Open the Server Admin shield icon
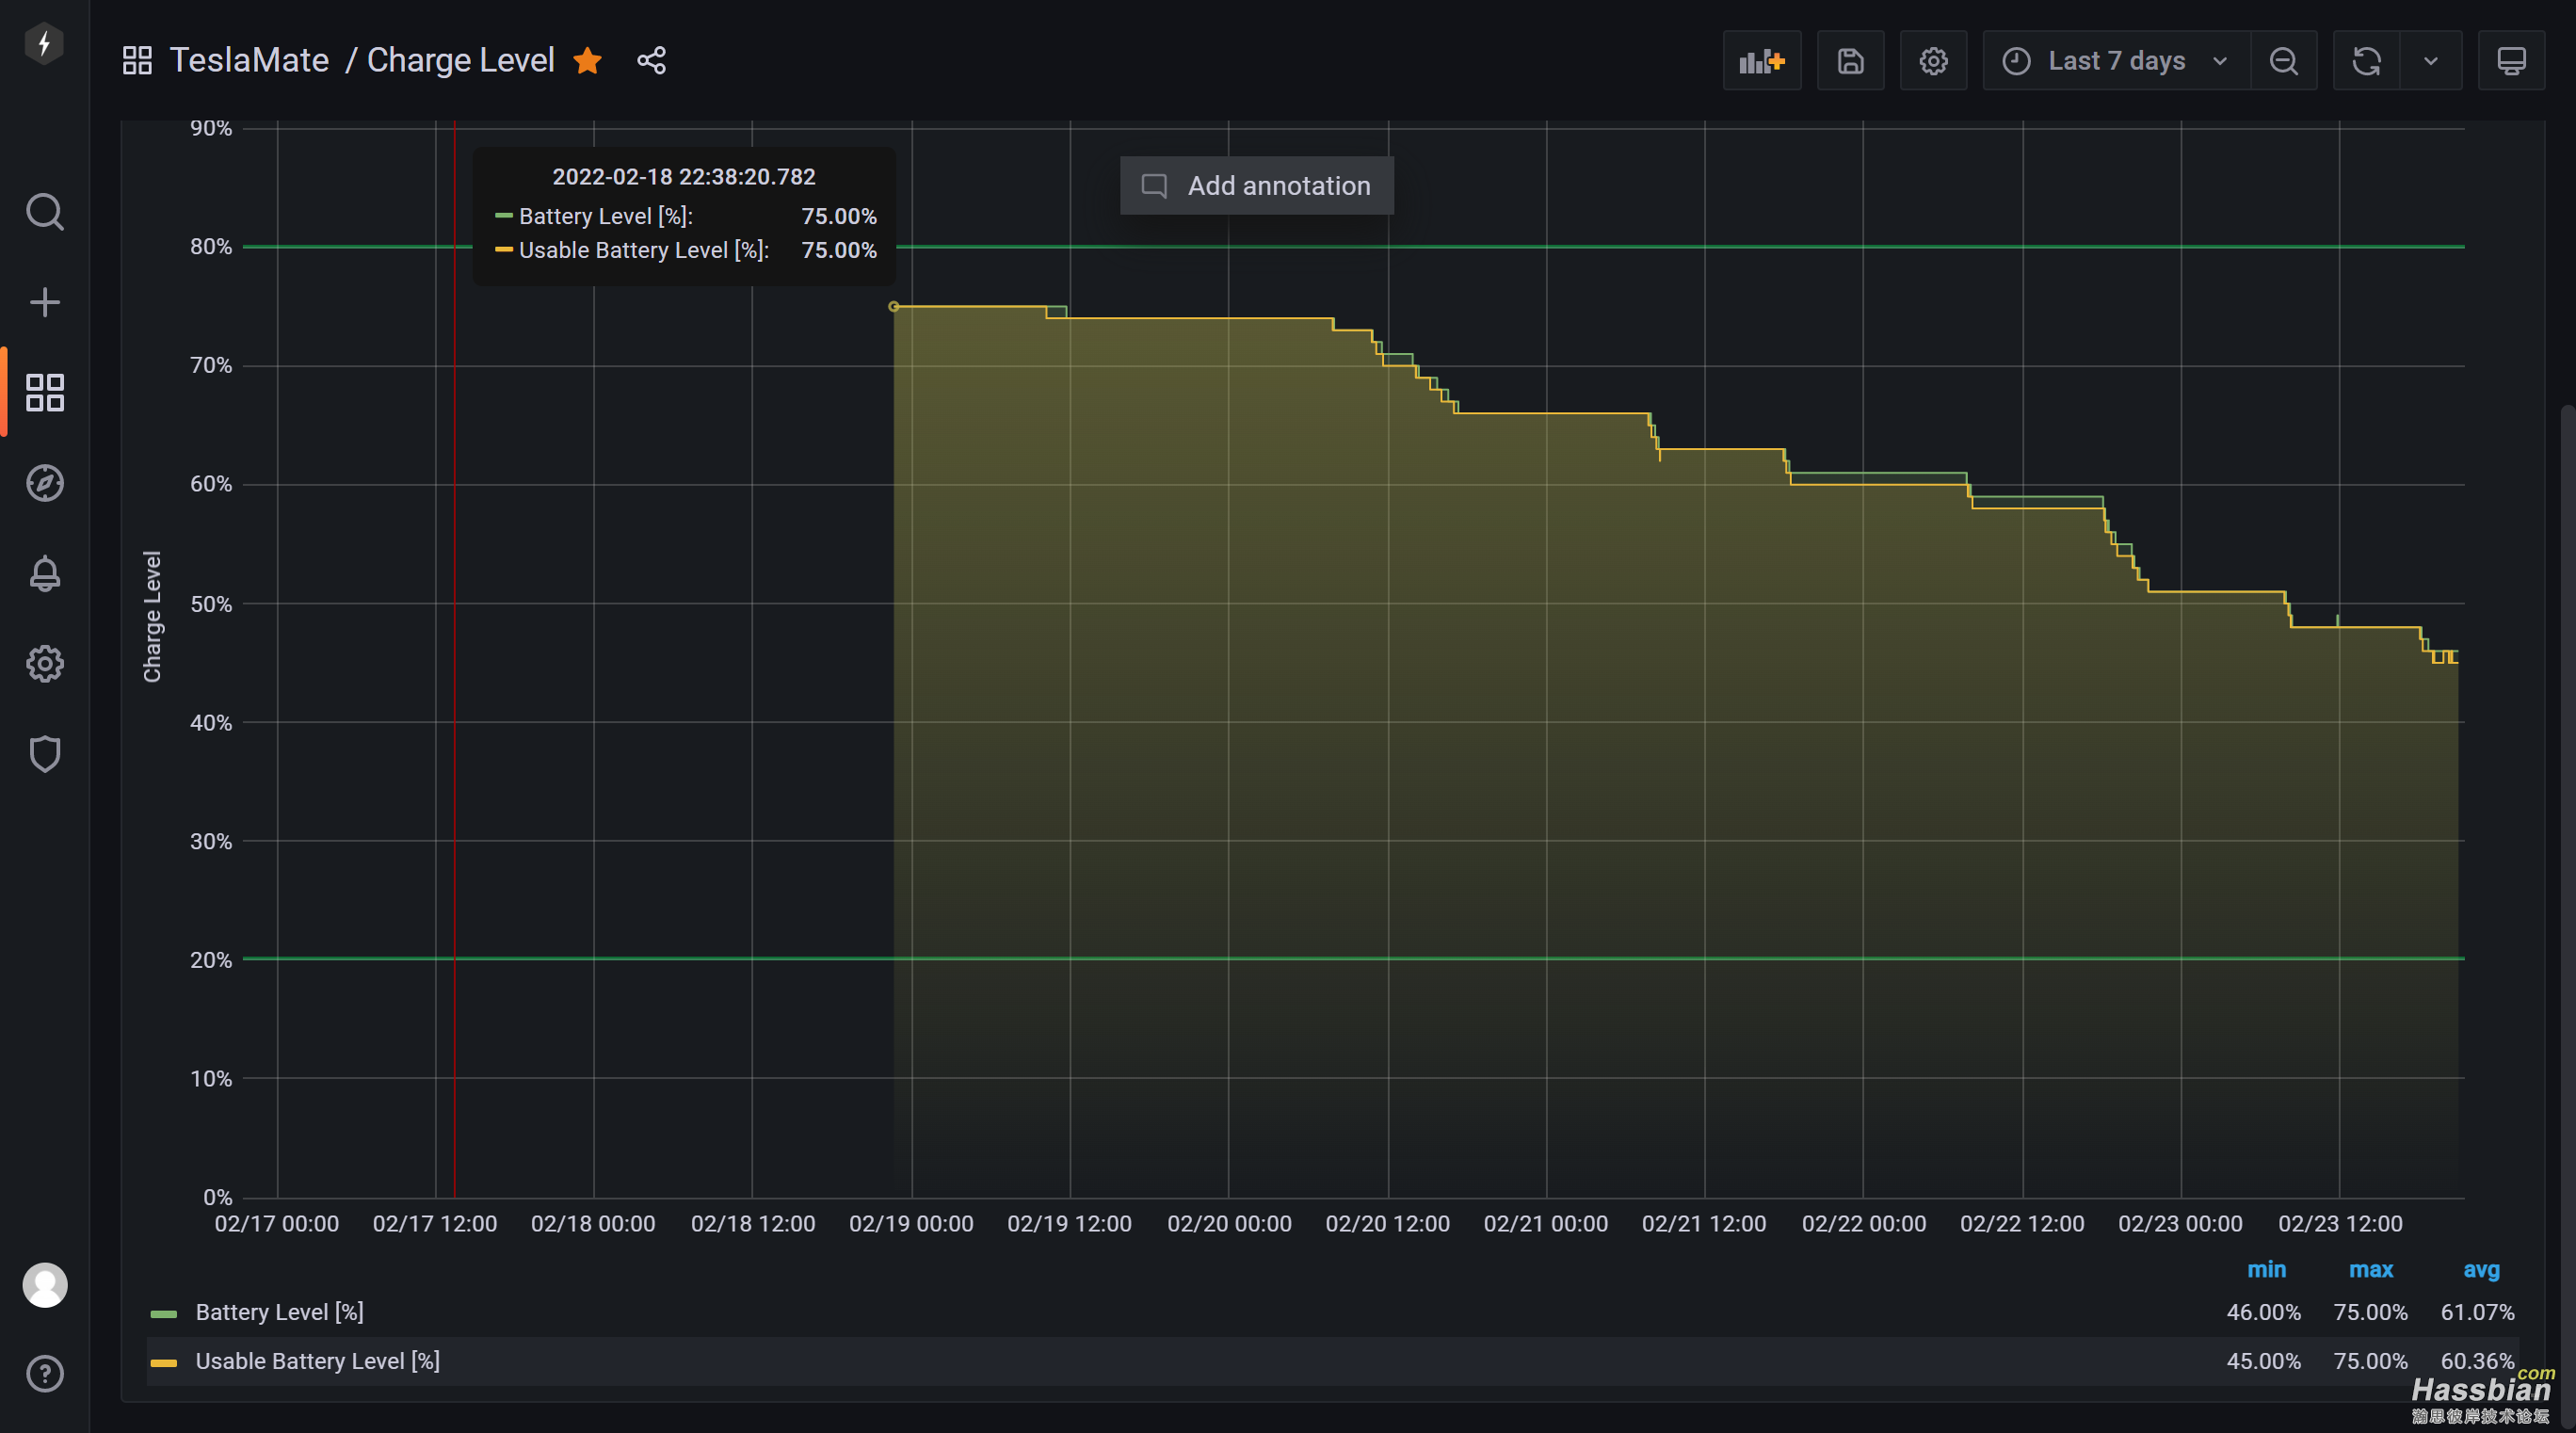2576x1433 pixels. (x=44, y=754)
